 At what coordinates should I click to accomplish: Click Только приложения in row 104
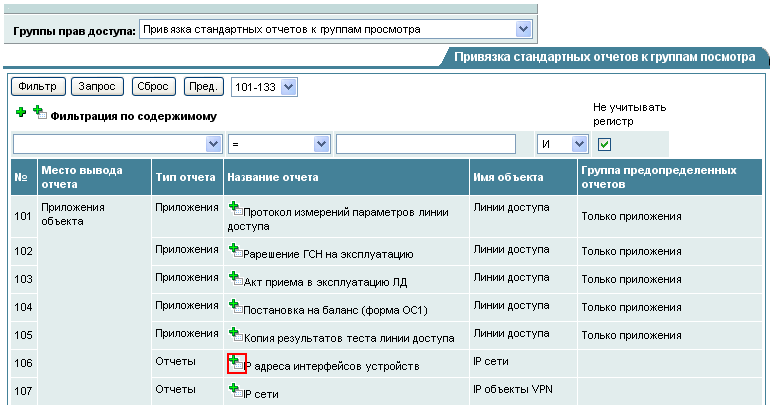[631, 307]
